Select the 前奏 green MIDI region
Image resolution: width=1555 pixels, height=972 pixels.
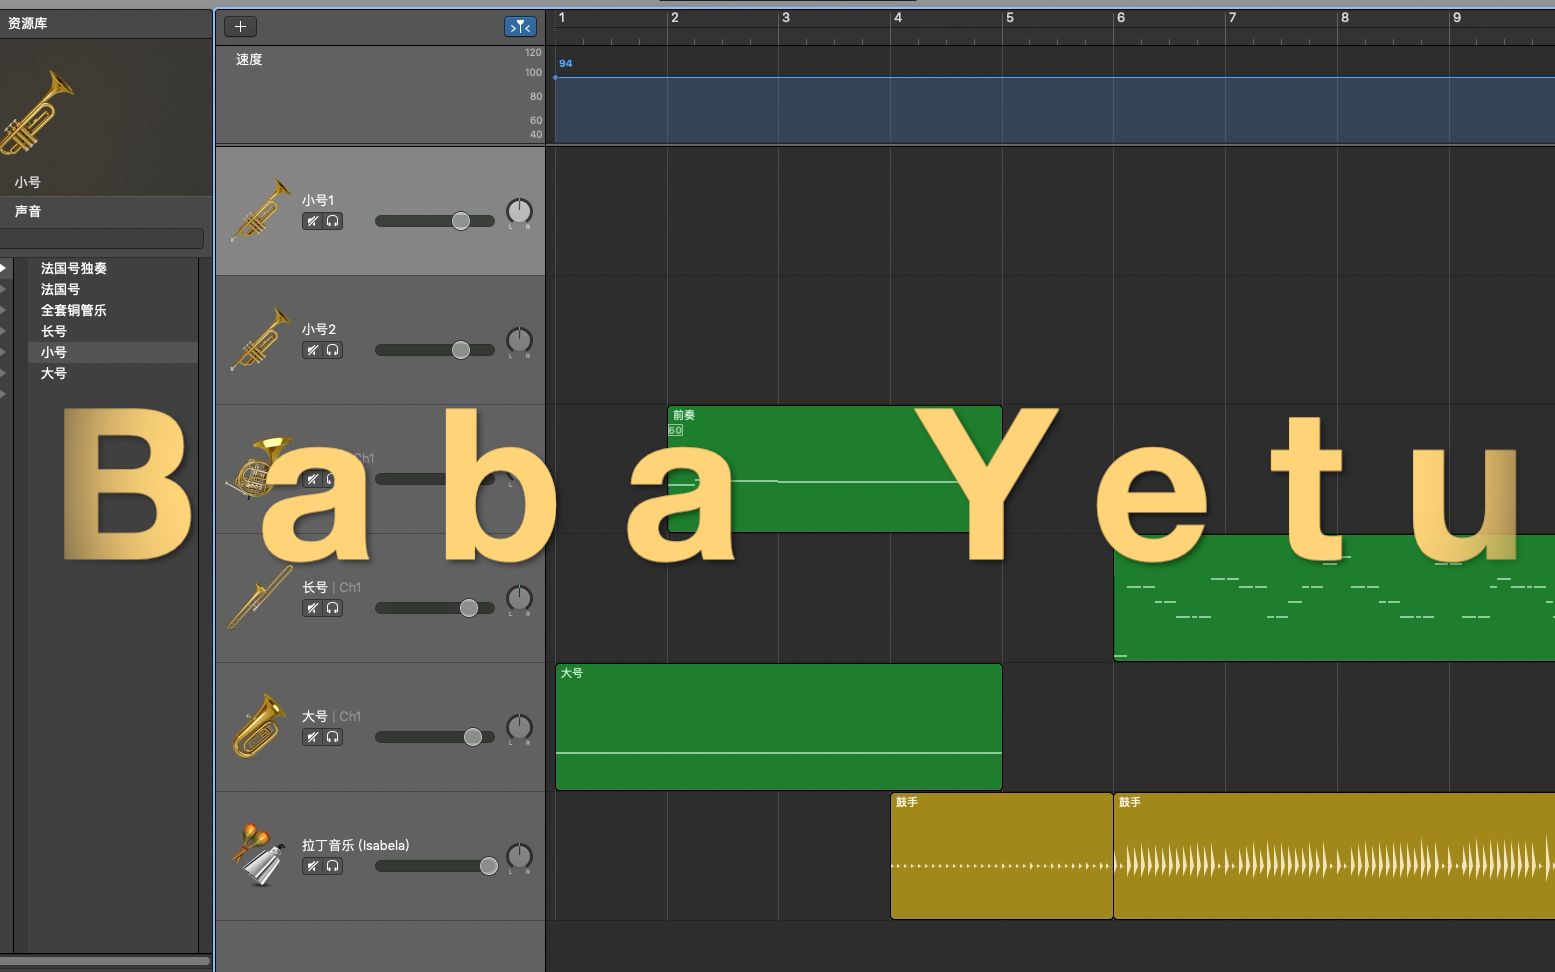[x=835, y=469]
